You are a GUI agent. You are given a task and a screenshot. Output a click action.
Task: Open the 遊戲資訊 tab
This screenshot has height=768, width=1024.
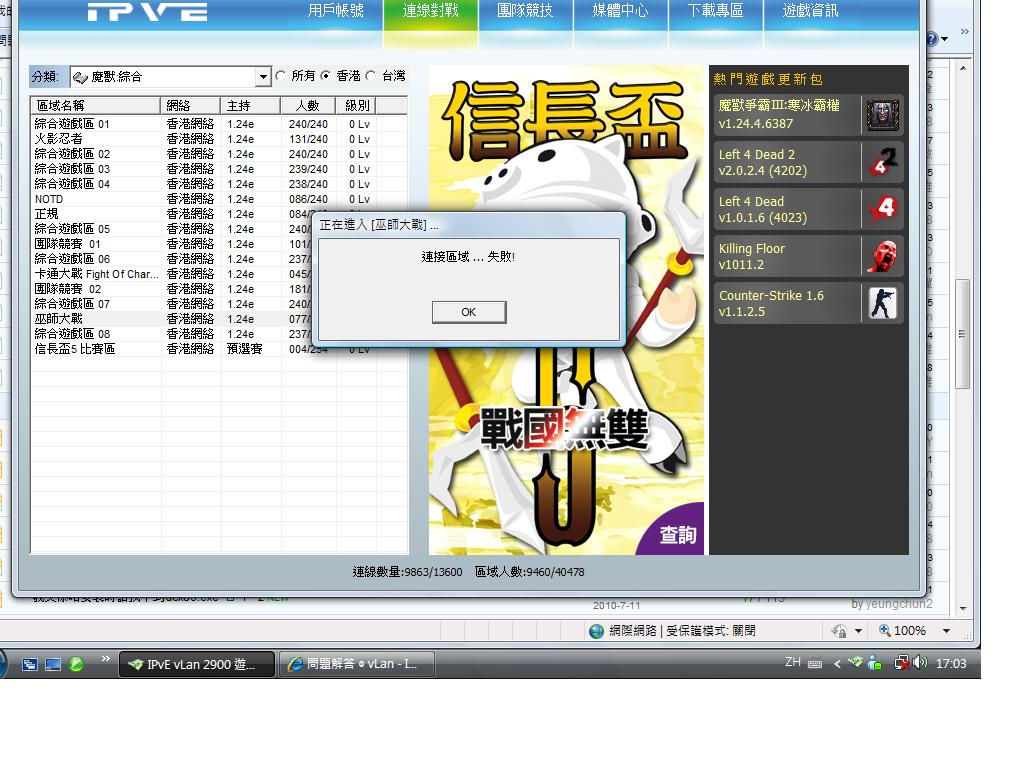810,11
